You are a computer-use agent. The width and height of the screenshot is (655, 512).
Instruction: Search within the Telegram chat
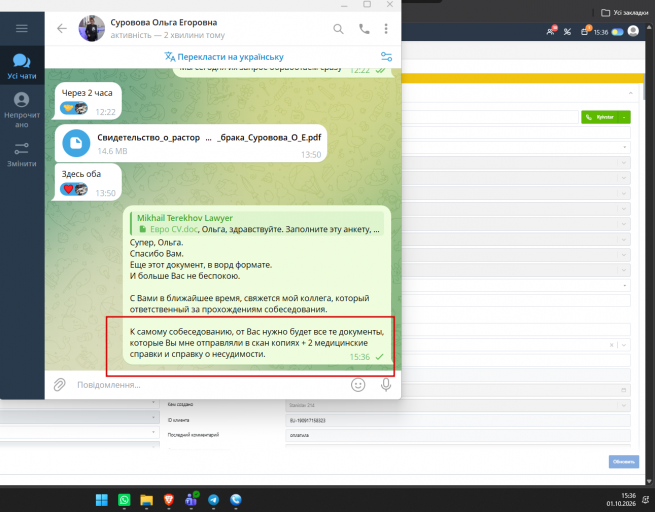coord(338,29)
